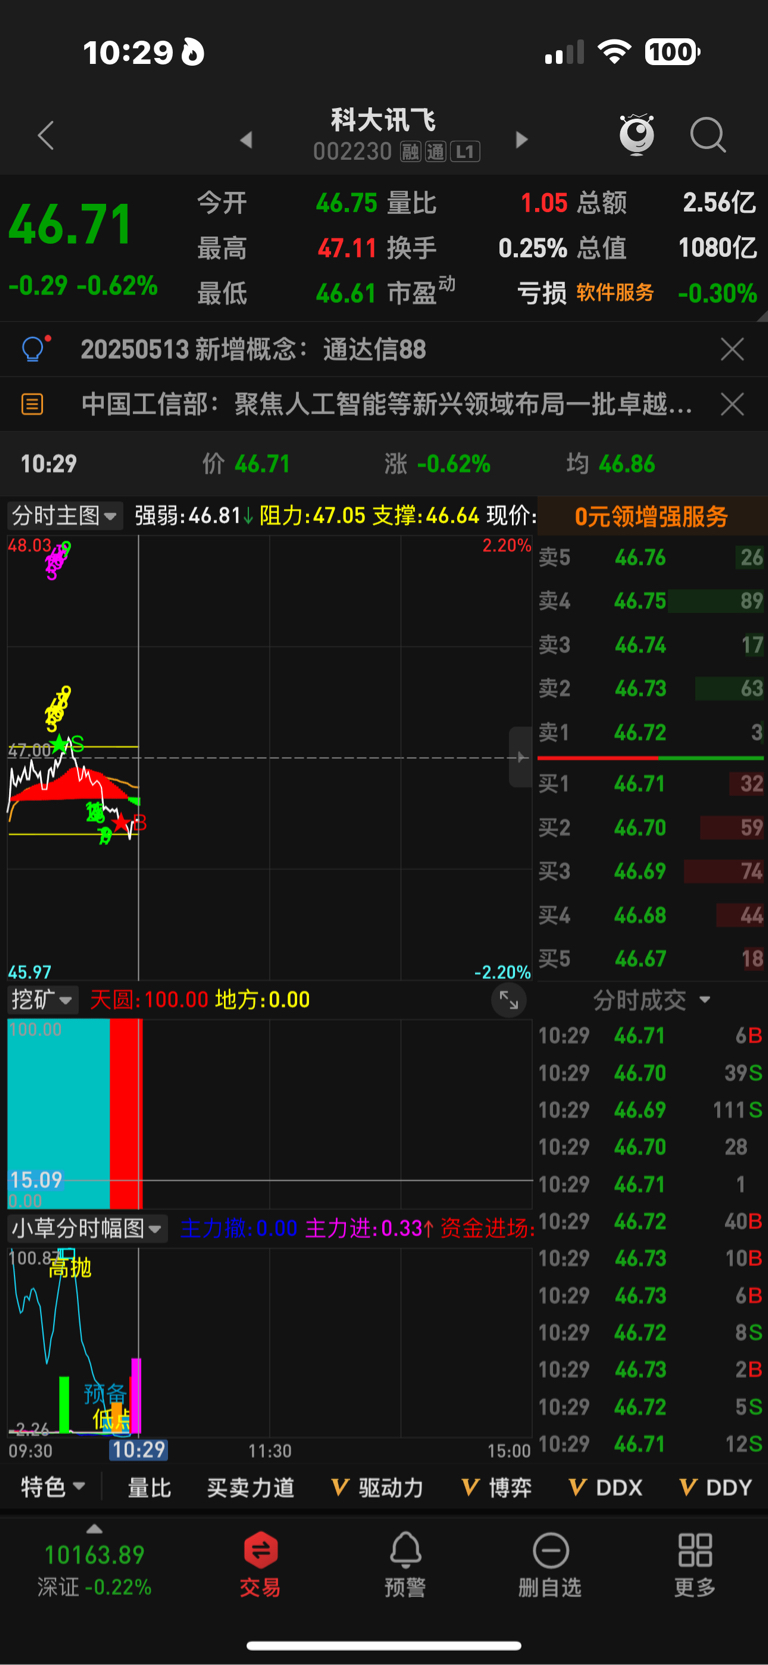The image size is (768, 1665).
Task: Close the 新增概念 notice
Action: click(x=732, y=349)
